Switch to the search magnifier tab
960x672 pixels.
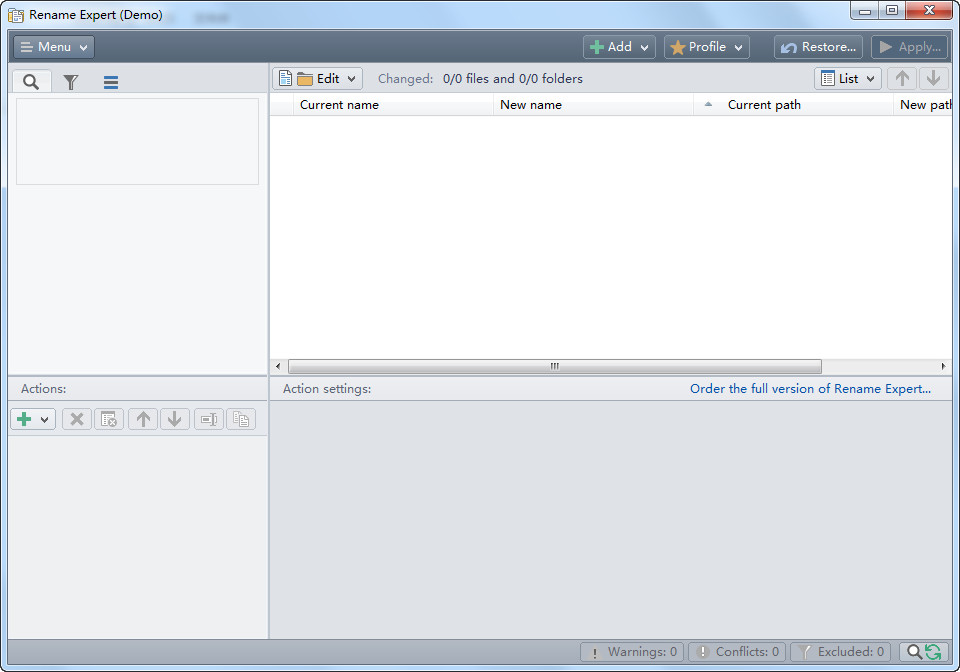[31, 81]
